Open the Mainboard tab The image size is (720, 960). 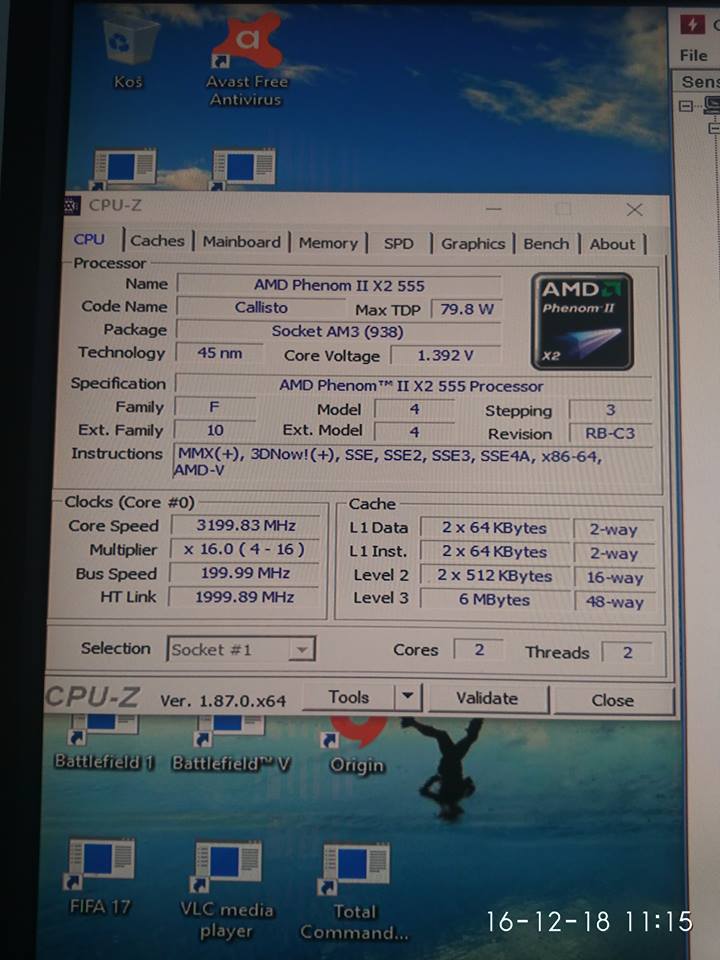[242, 242]
